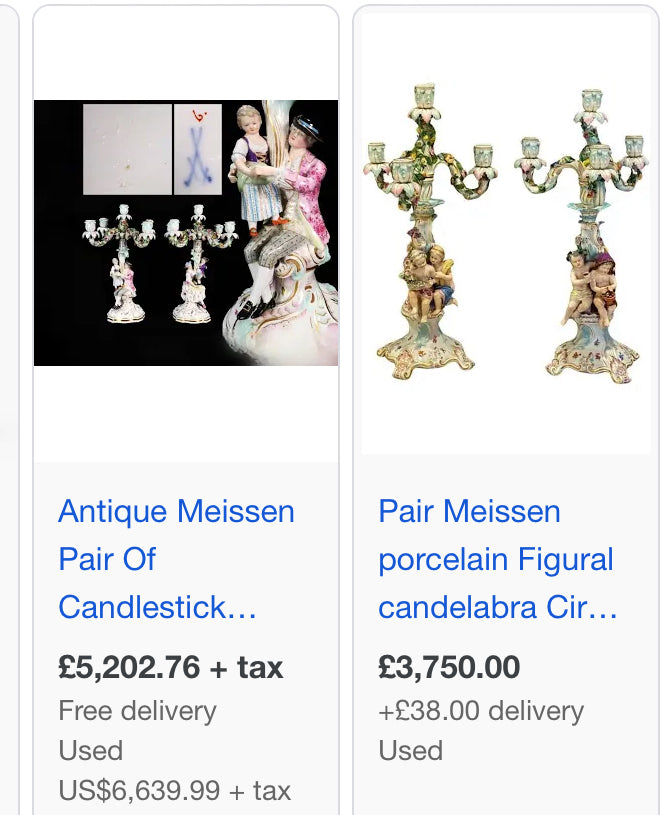Viewport: 667px width, 815px height.
Task: Open the Pair Meissen porcelain Figural candelabra listing
Action: point(498,559)
